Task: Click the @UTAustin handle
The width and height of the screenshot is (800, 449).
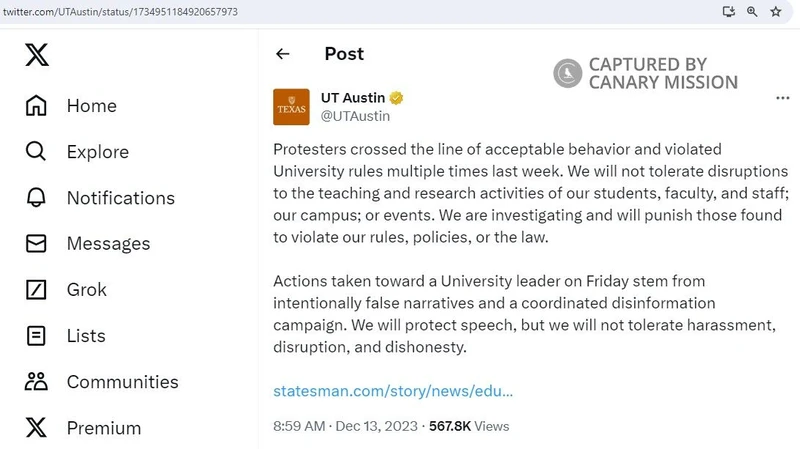Action: point(355,116)
